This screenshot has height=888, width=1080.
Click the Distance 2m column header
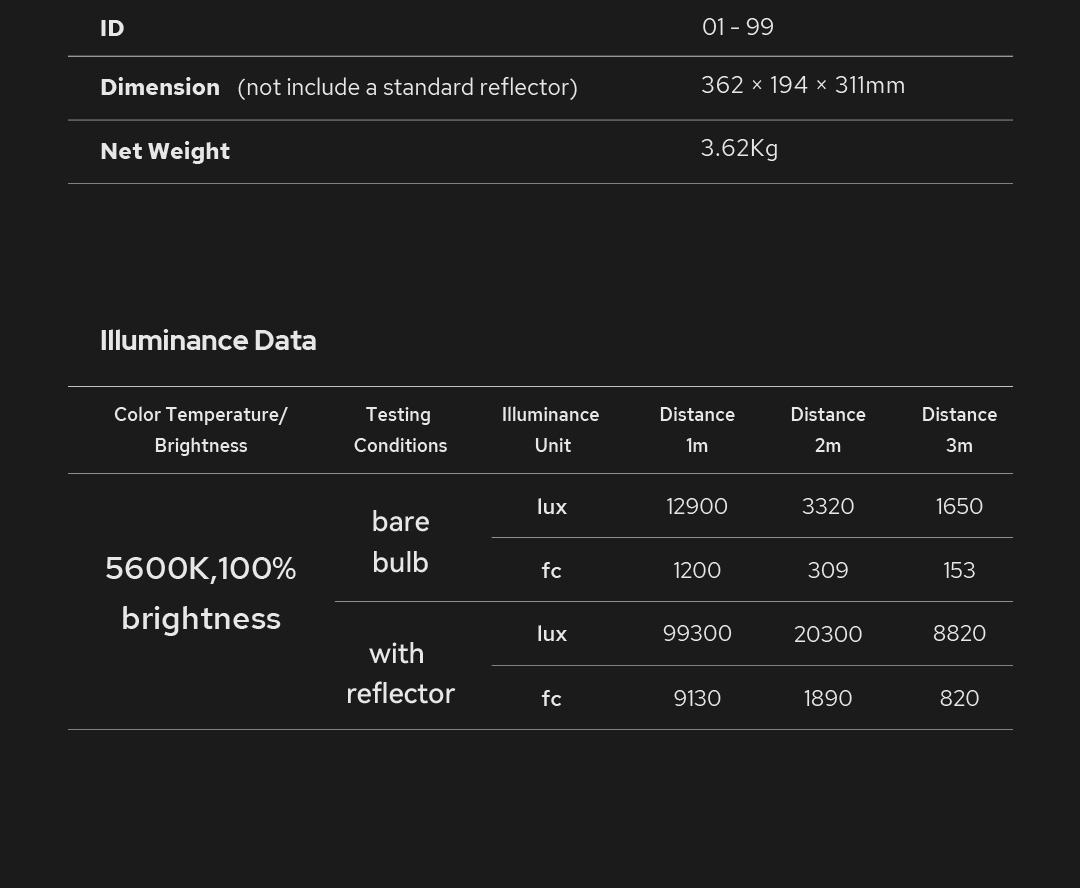point(828,430)
